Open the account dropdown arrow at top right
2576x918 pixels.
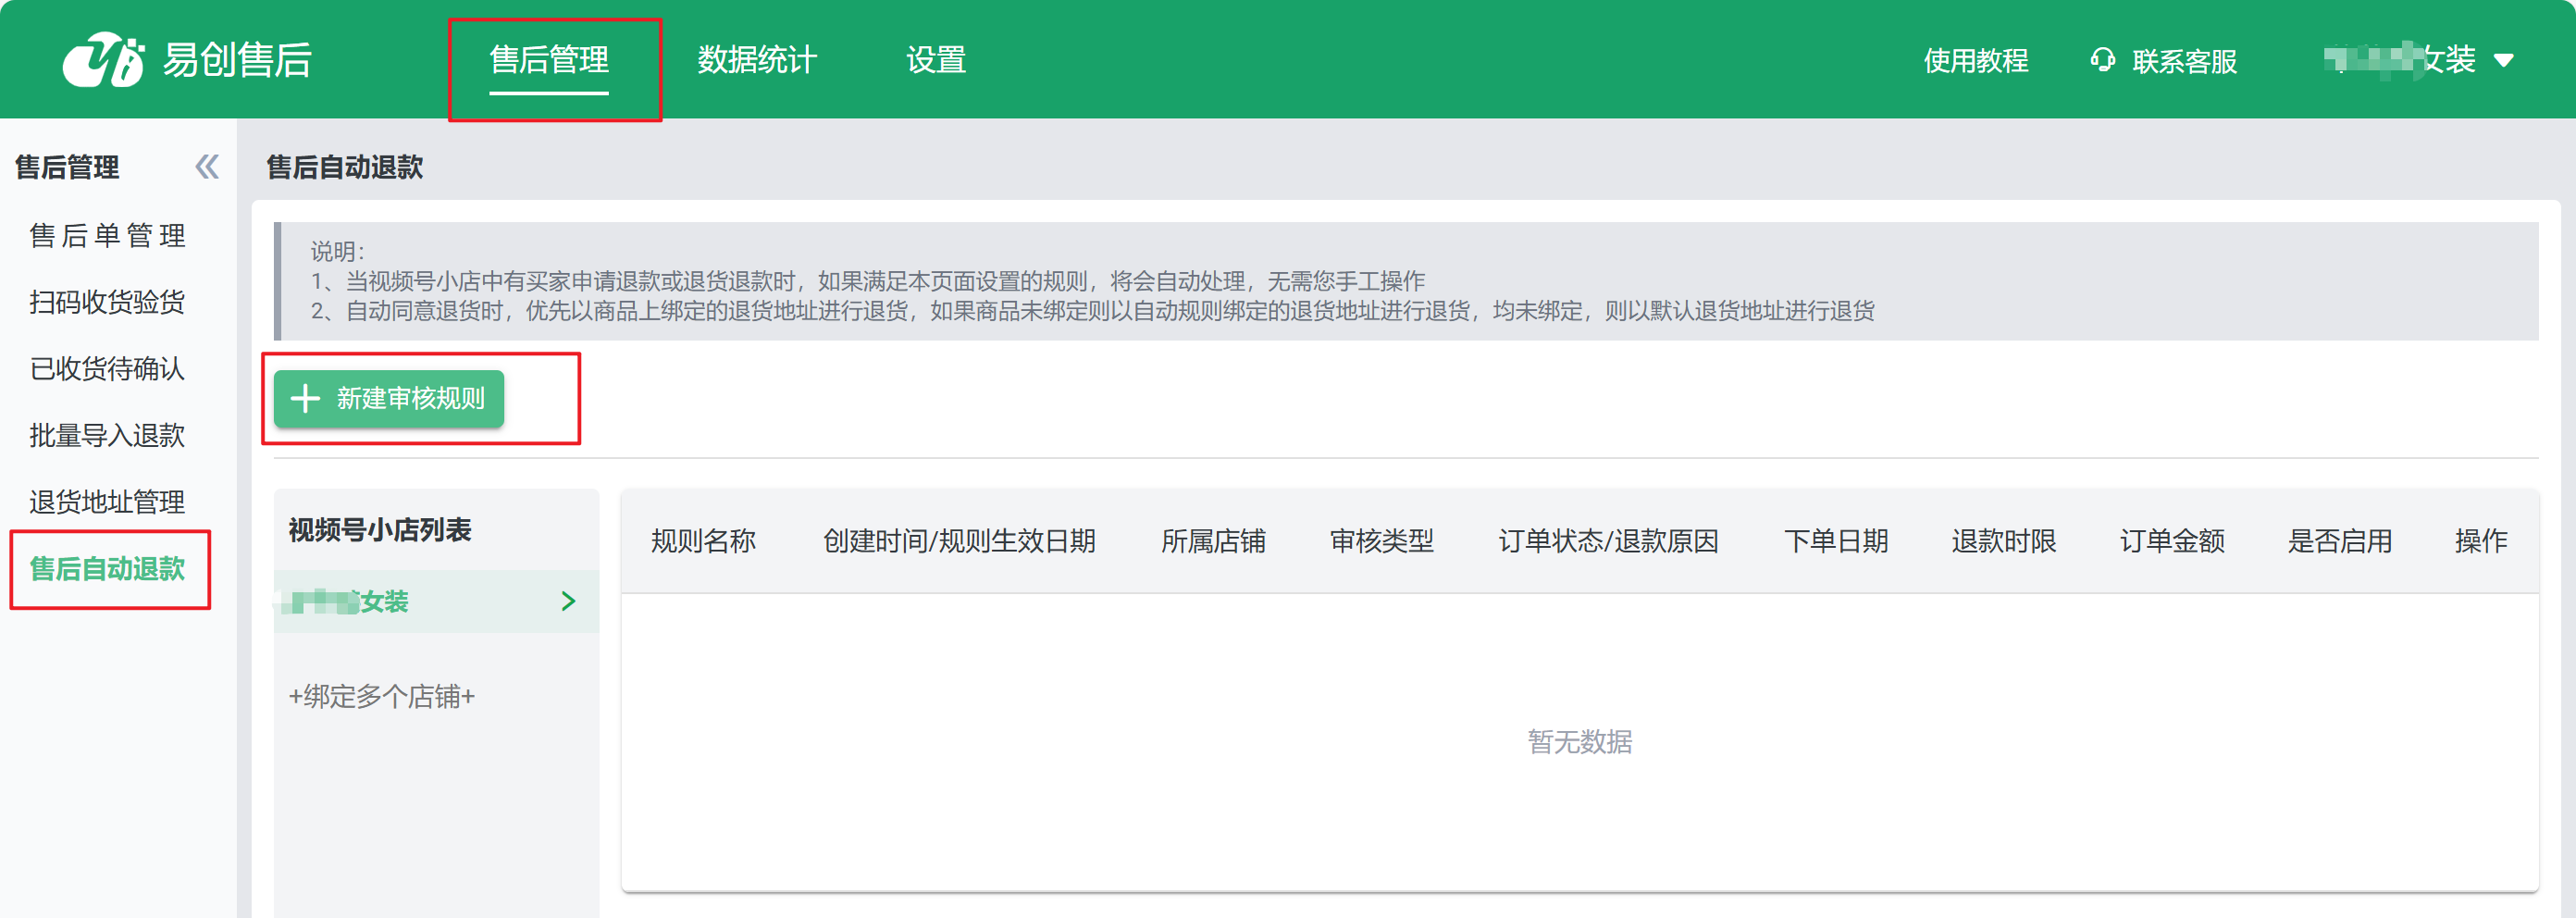(2503, 61)
